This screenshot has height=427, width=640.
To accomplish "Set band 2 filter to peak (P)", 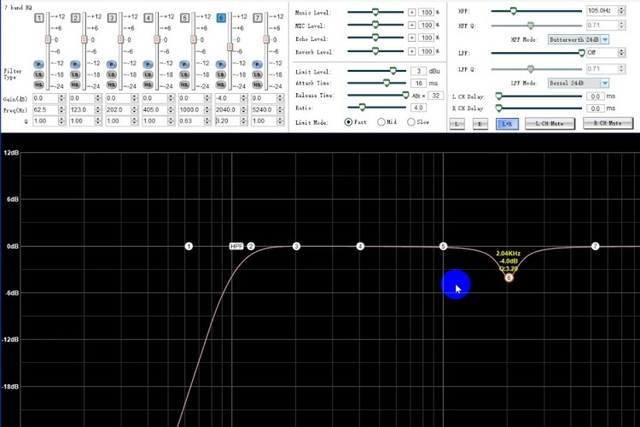I will click(x=75, y=64).
